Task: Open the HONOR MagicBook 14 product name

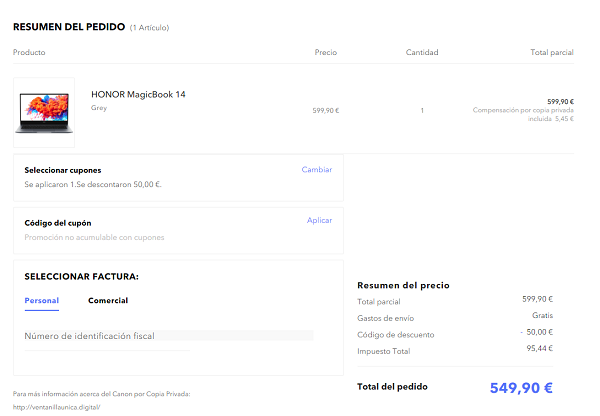Action: click(138, 95)
